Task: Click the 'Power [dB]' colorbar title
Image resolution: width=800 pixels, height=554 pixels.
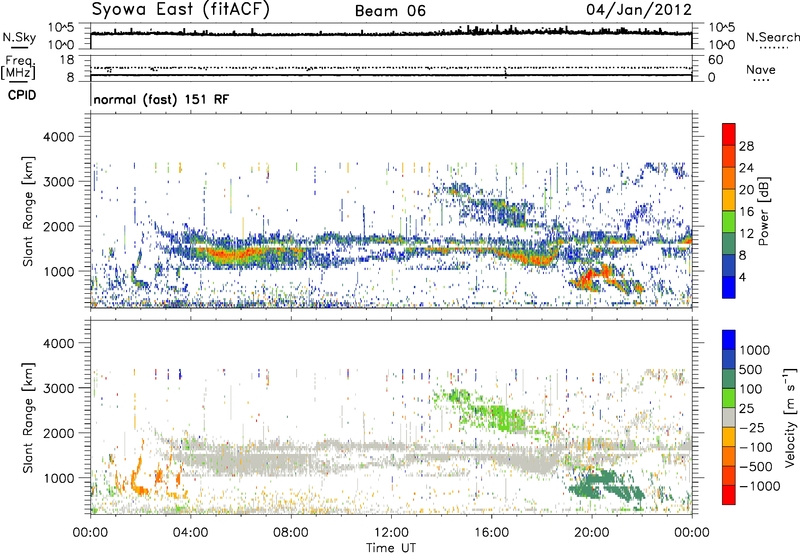Action: 764,211
